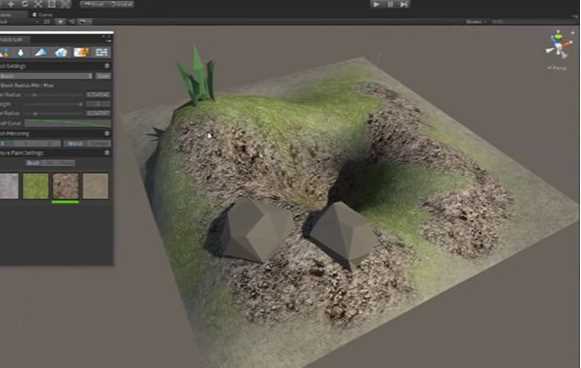Open the green Falloff Curve editor

tap(68, 123)
